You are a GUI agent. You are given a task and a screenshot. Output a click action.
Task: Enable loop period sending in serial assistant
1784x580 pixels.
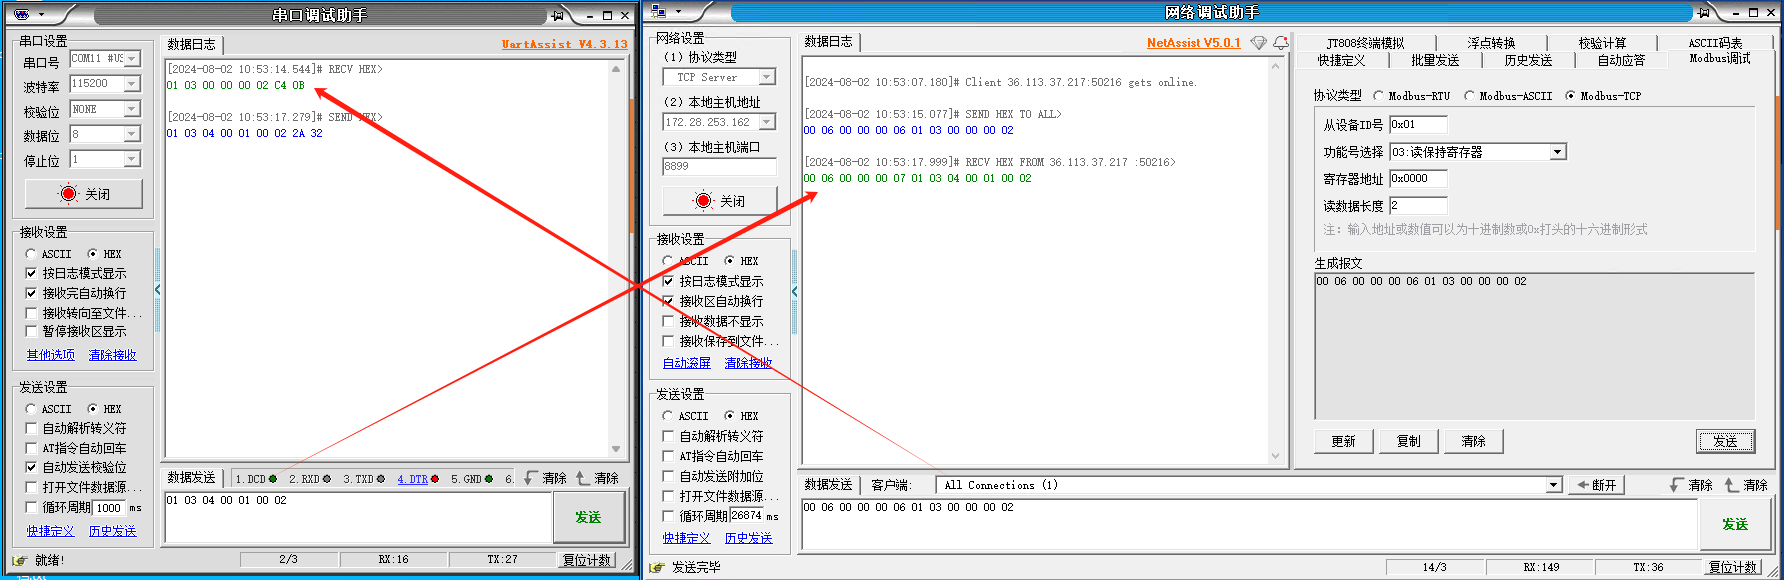pos(31,507)
